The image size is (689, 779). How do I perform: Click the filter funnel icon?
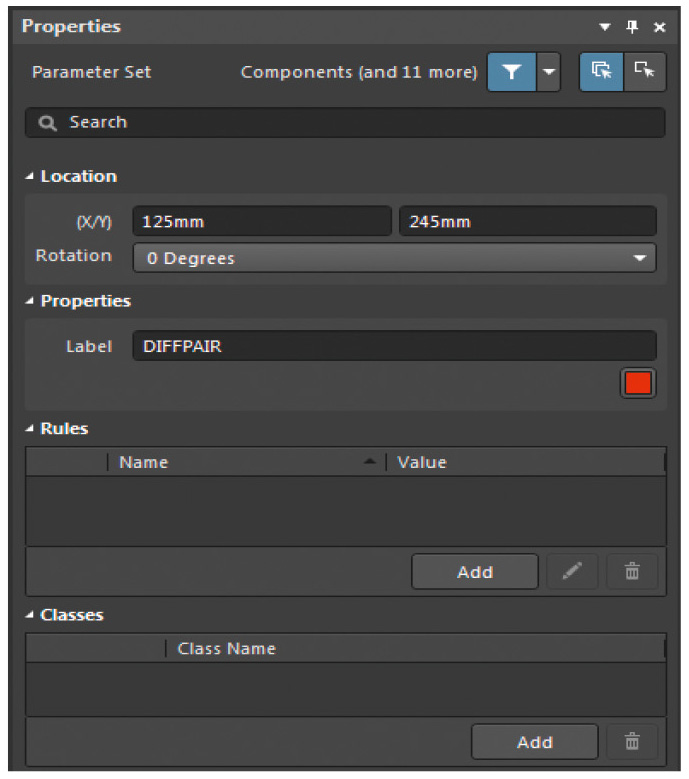(511, 73)
